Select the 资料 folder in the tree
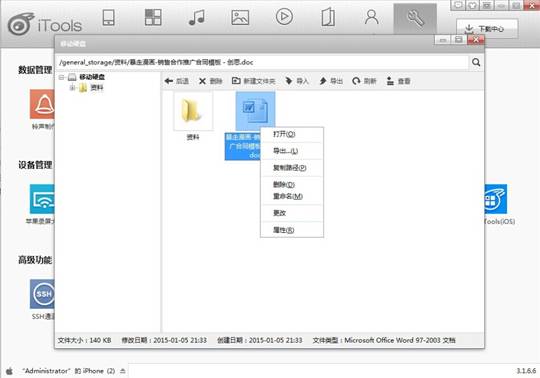Screen dimensions: 540x378 click(x=97, y=88)
